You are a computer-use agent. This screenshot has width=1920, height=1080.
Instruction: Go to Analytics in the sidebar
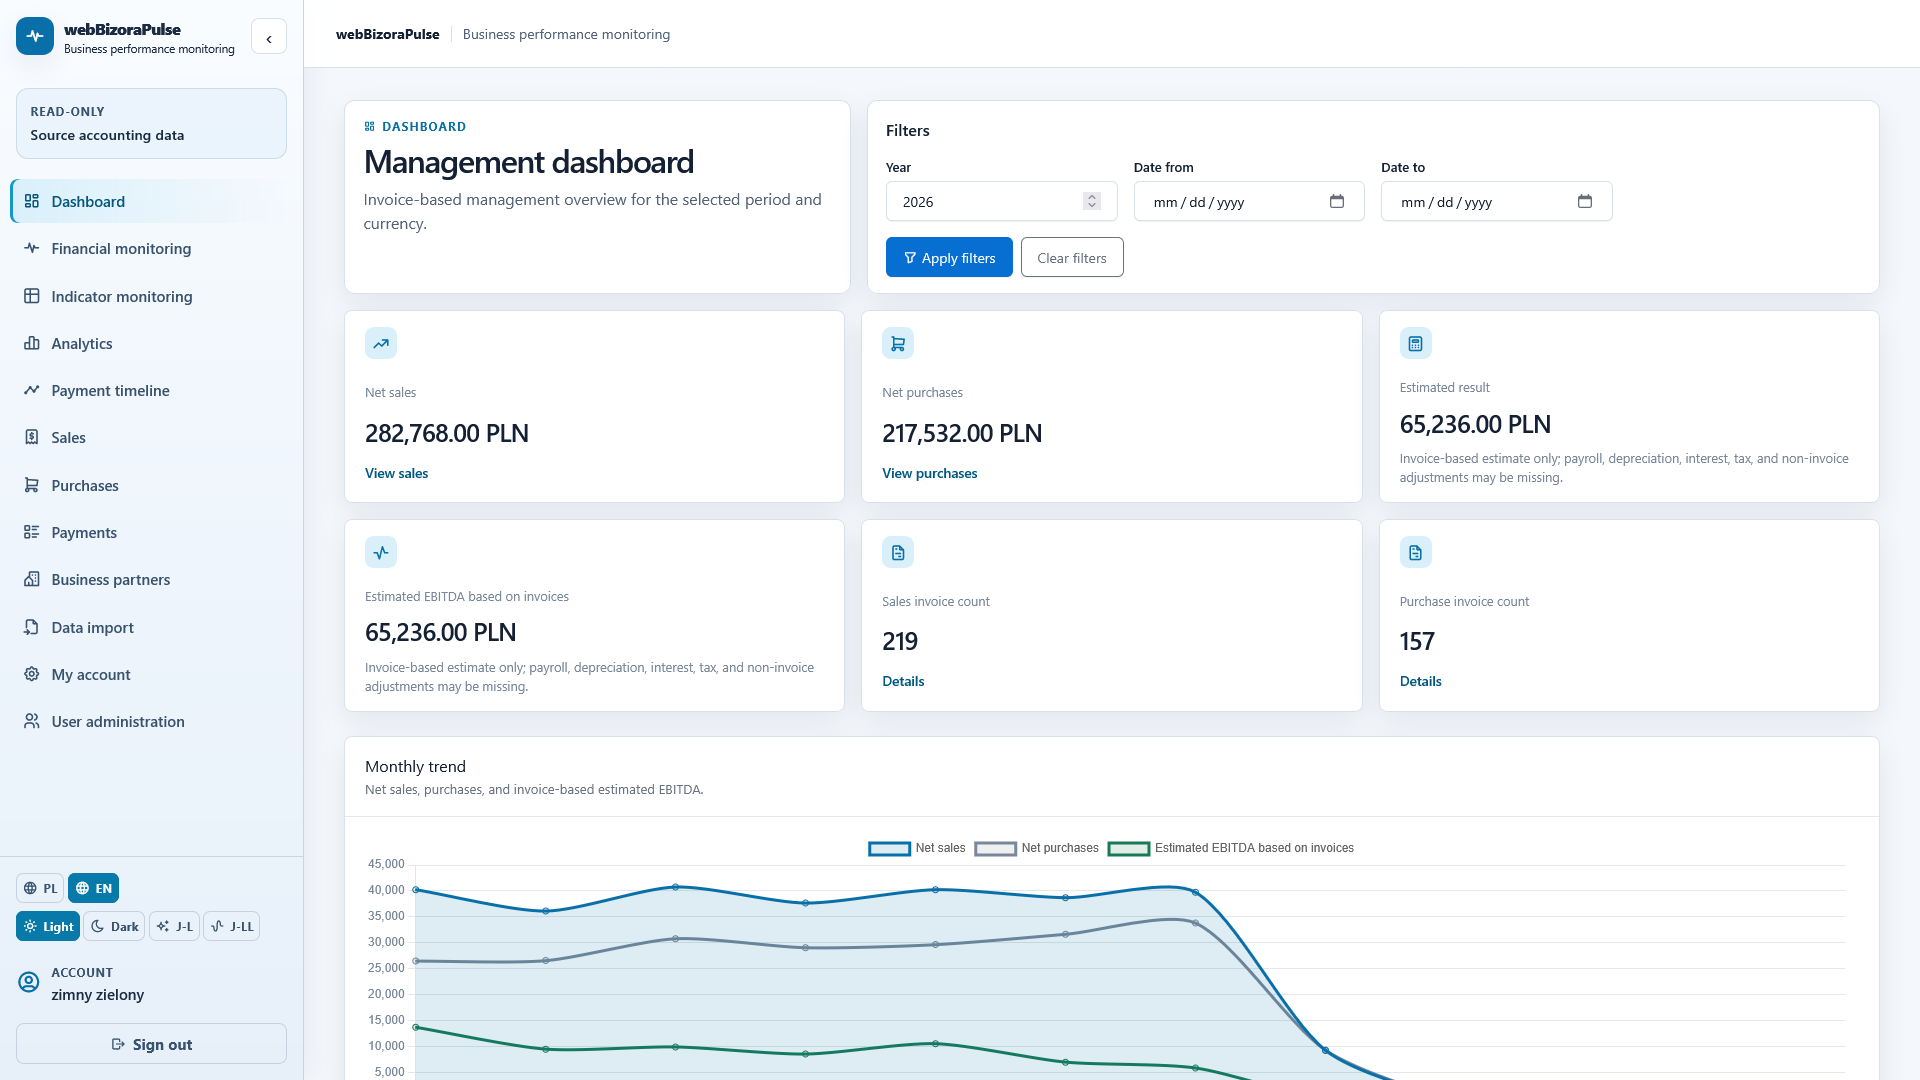151,343
